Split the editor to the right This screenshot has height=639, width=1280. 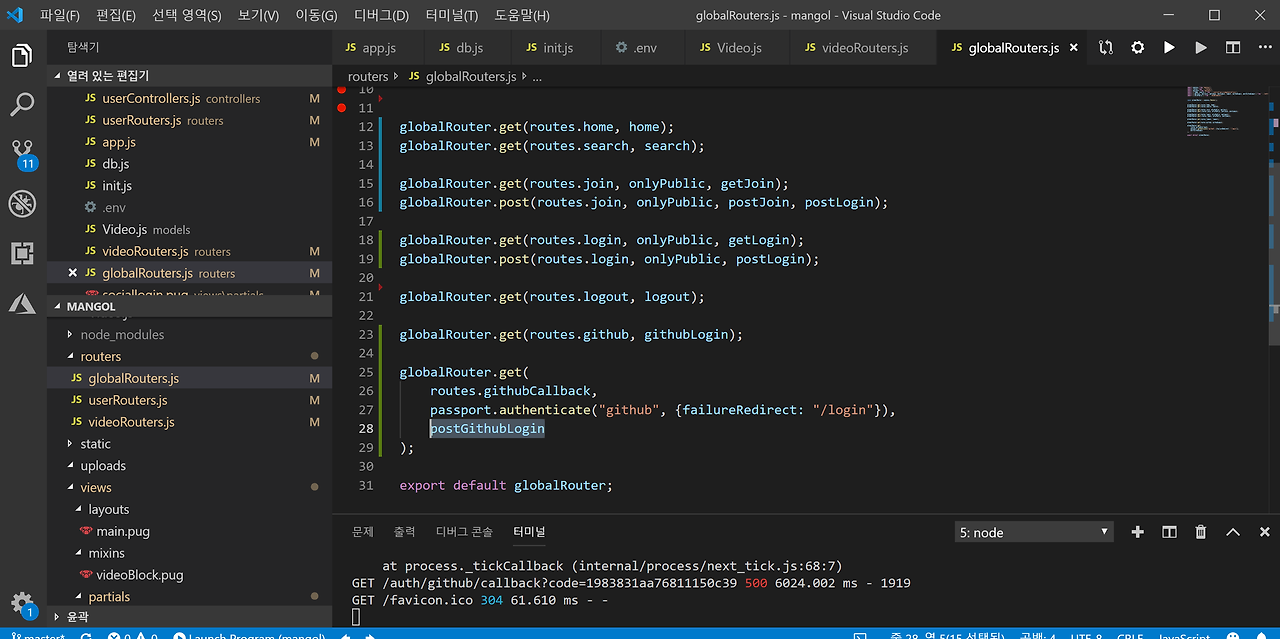(1233, 48)
